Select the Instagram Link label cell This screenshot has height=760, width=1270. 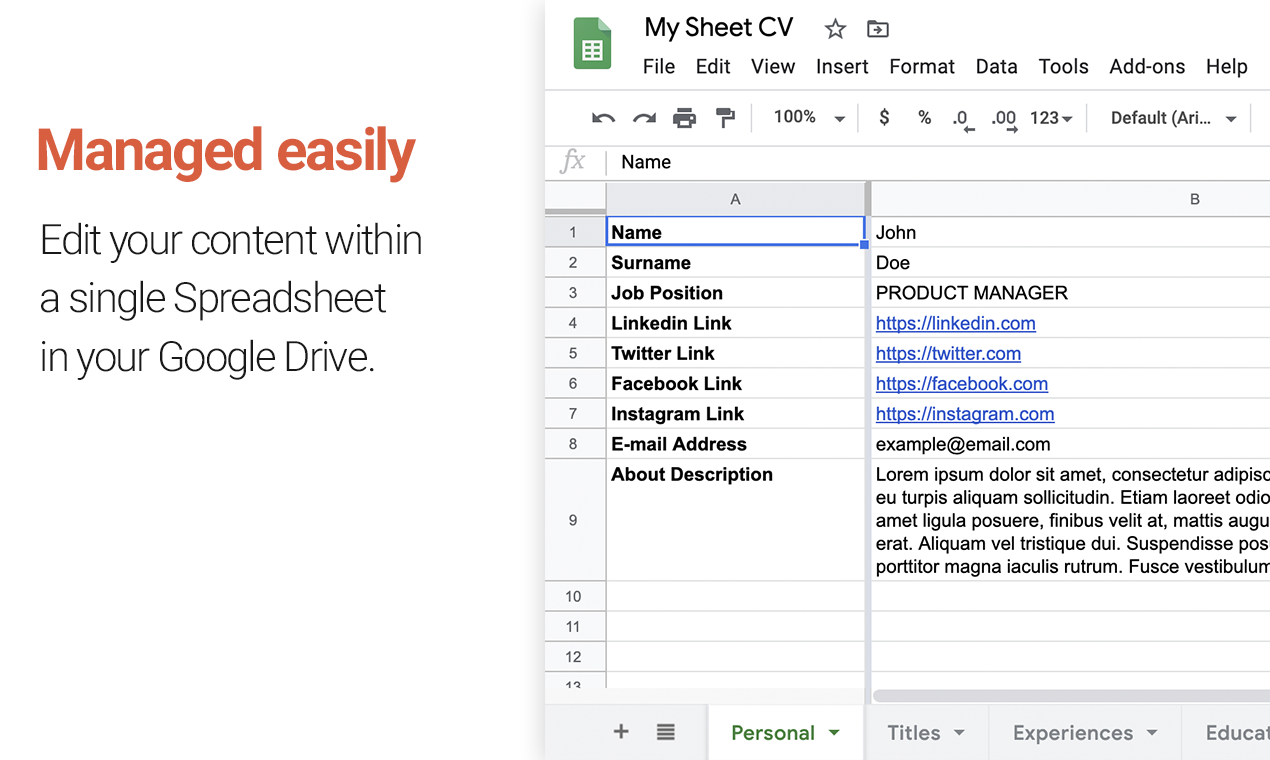pos(735,413)
